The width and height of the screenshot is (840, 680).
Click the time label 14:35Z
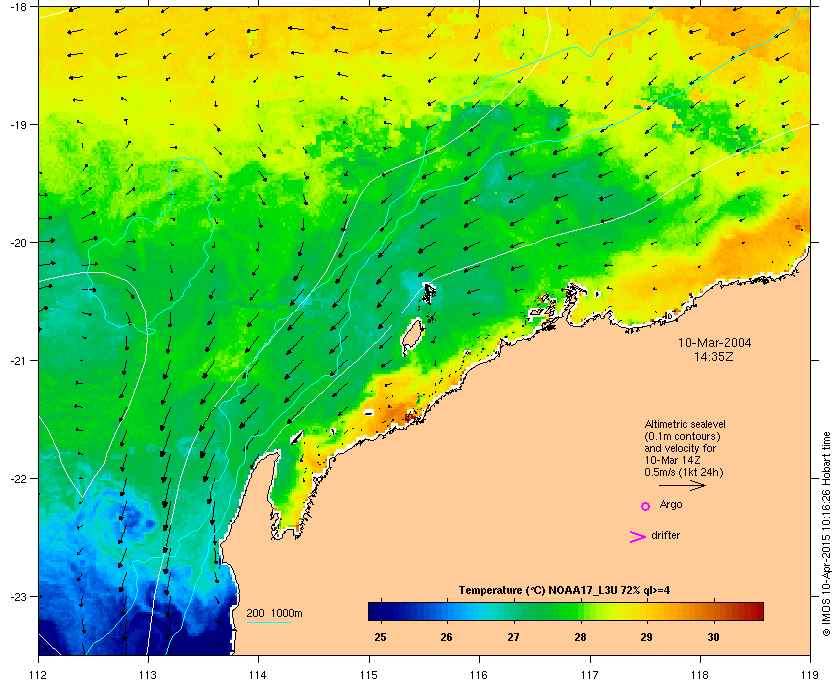coord(714,356)
